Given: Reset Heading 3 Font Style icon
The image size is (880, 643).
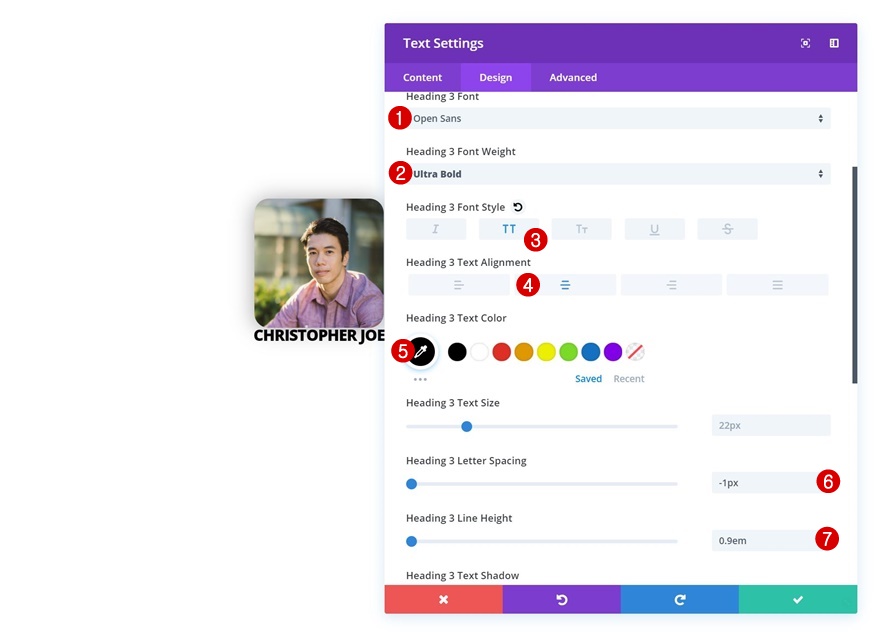Looking at the screenshot, I should point(517,207).
